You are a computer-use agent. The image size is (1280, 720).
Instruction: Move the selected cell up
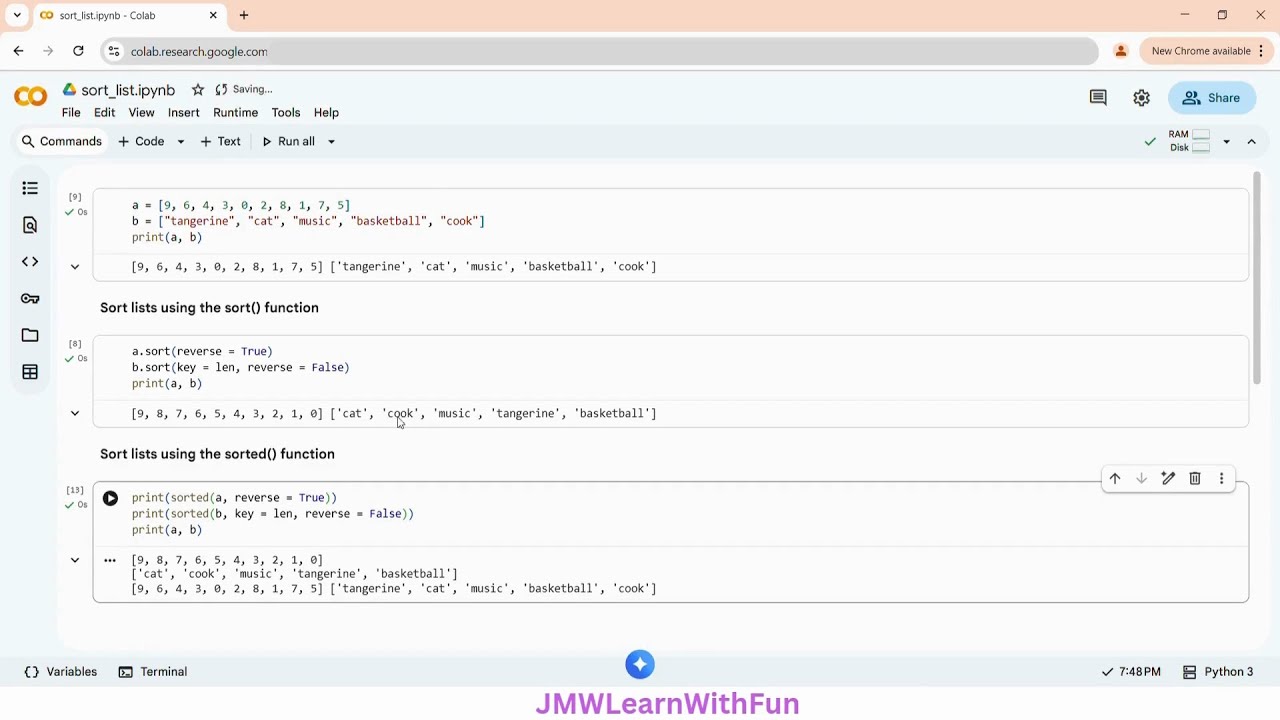(1114, 479)
